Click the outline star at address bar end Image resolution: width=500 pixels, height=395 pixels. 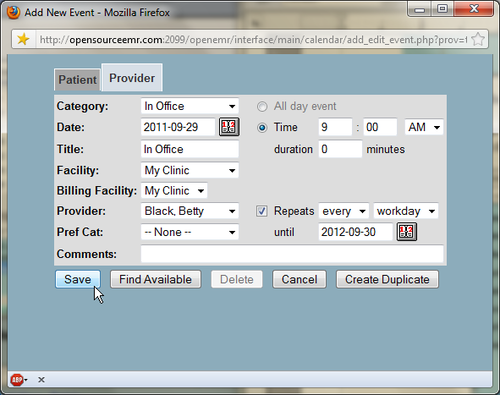click(x=478, y=39)
